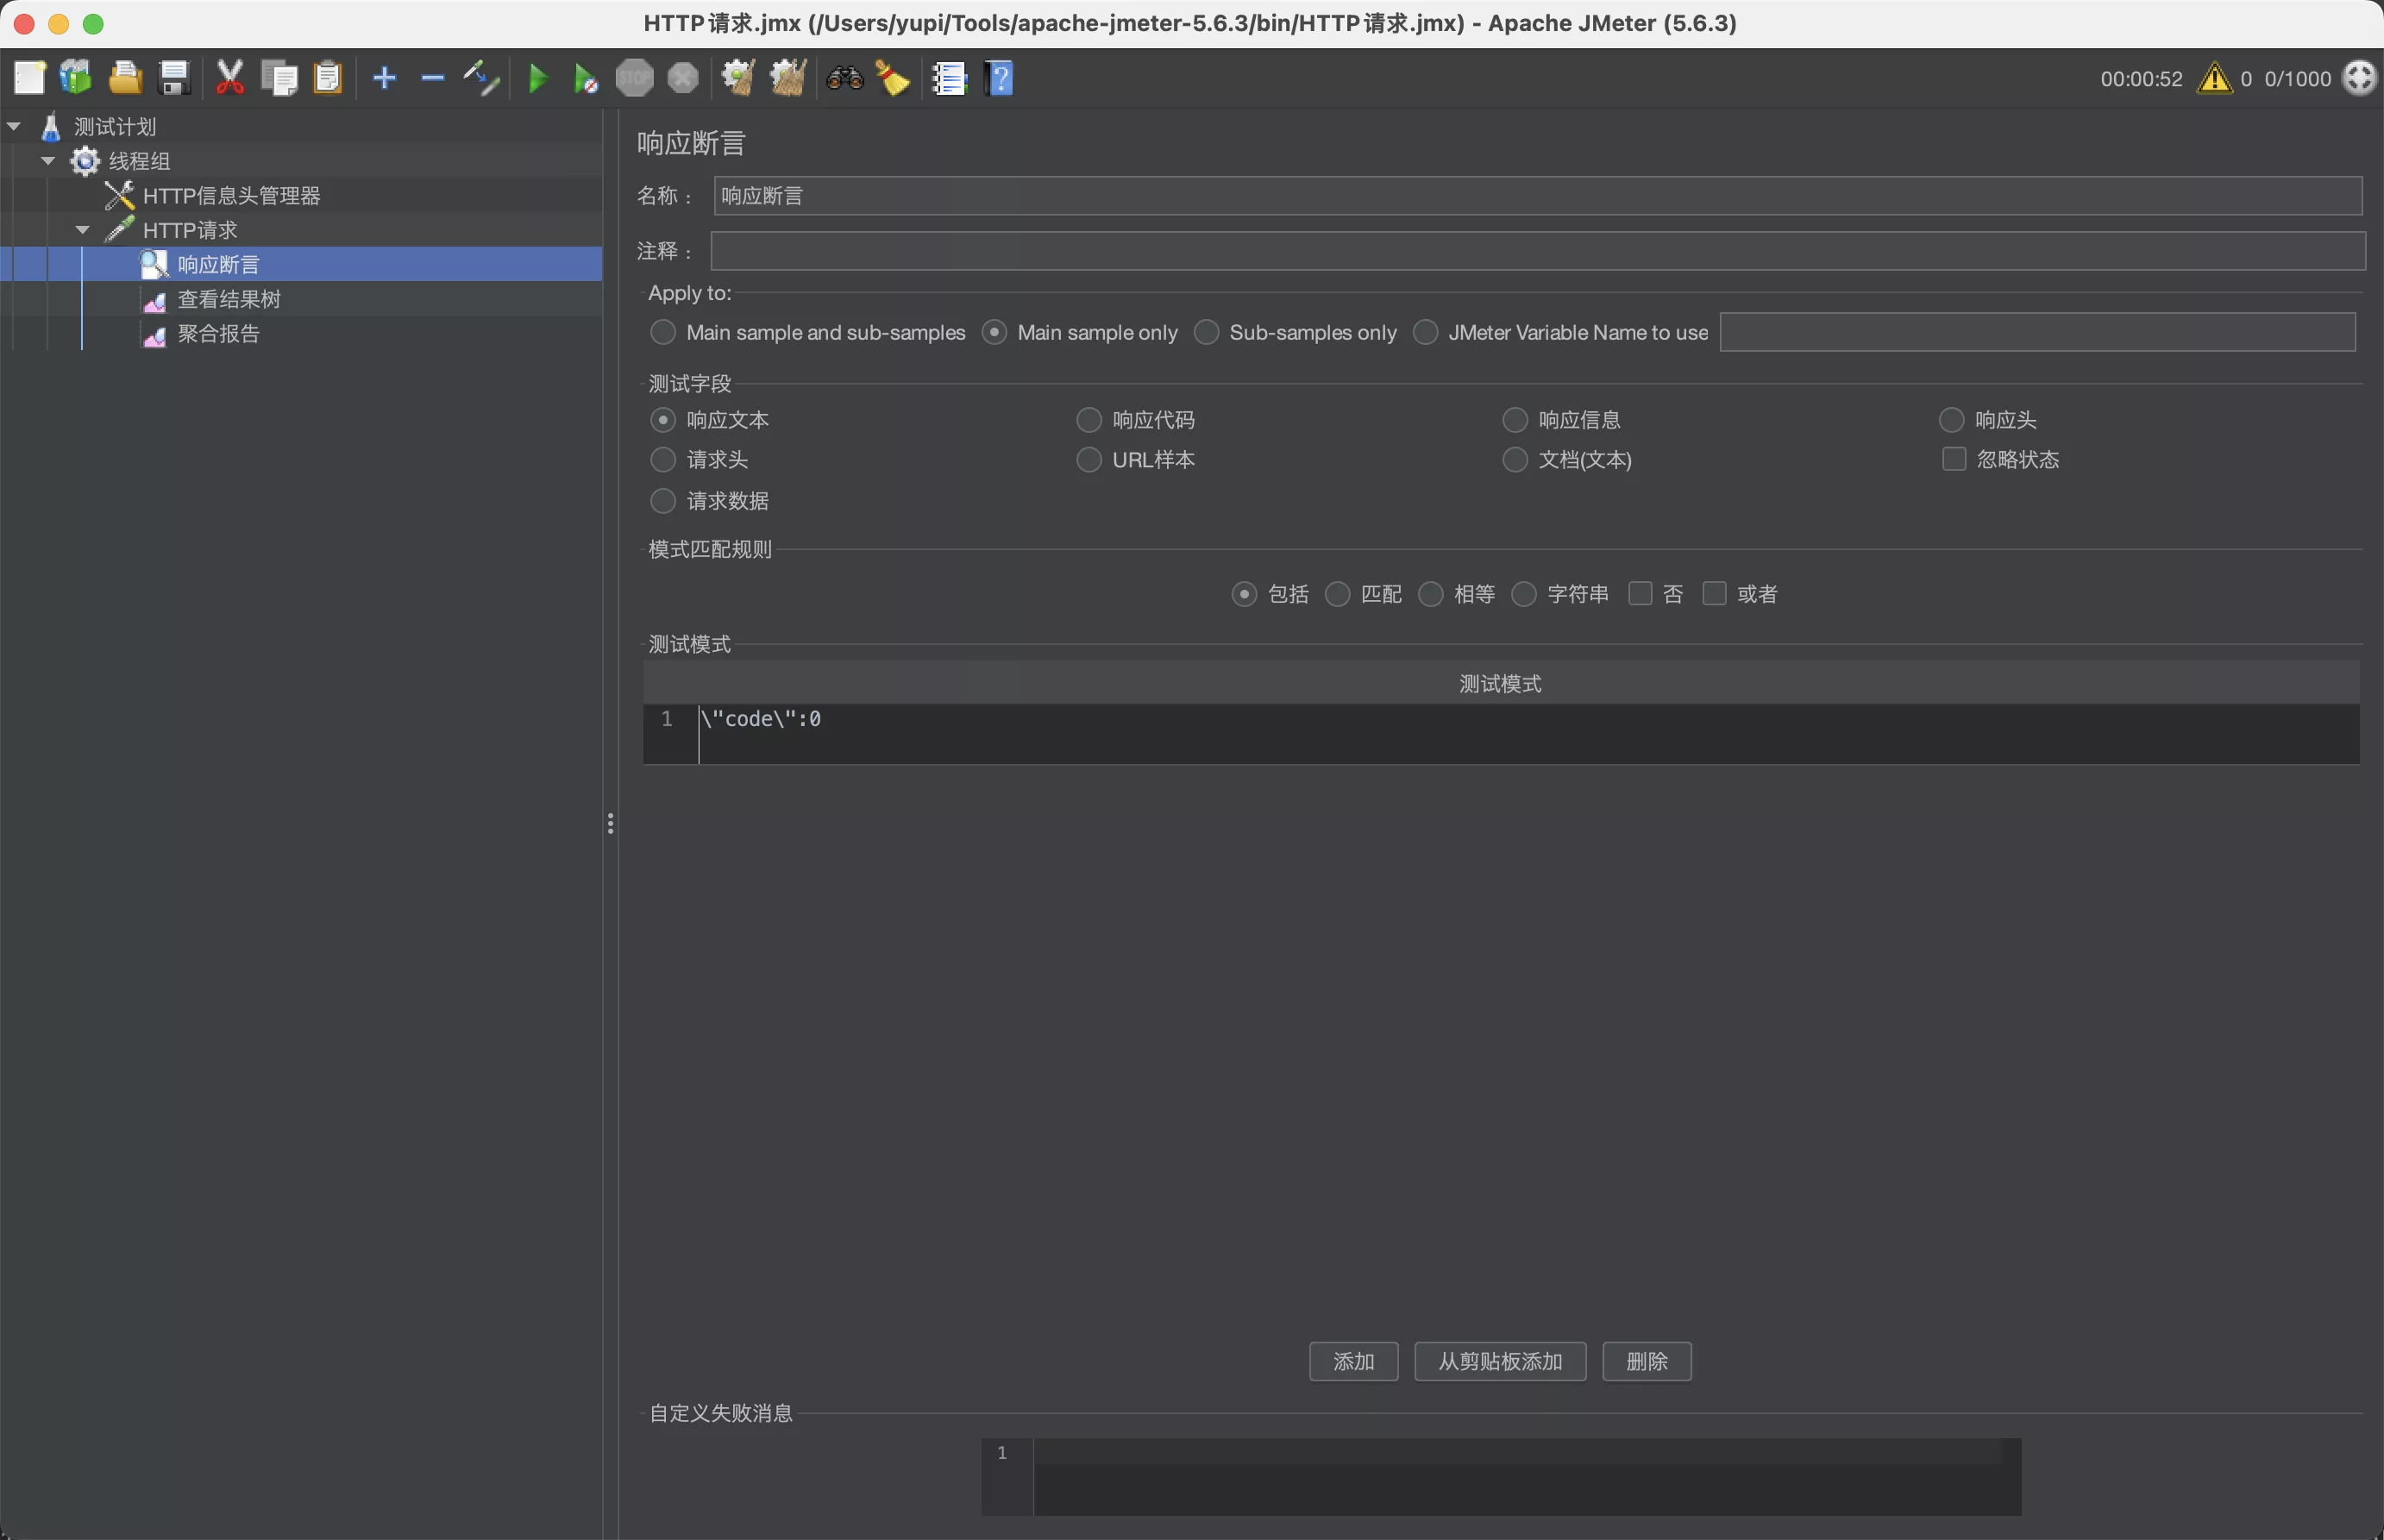Screen dimensions: 2384x1540
Task: Check the 或者 checkbox
Action: 1714,593
